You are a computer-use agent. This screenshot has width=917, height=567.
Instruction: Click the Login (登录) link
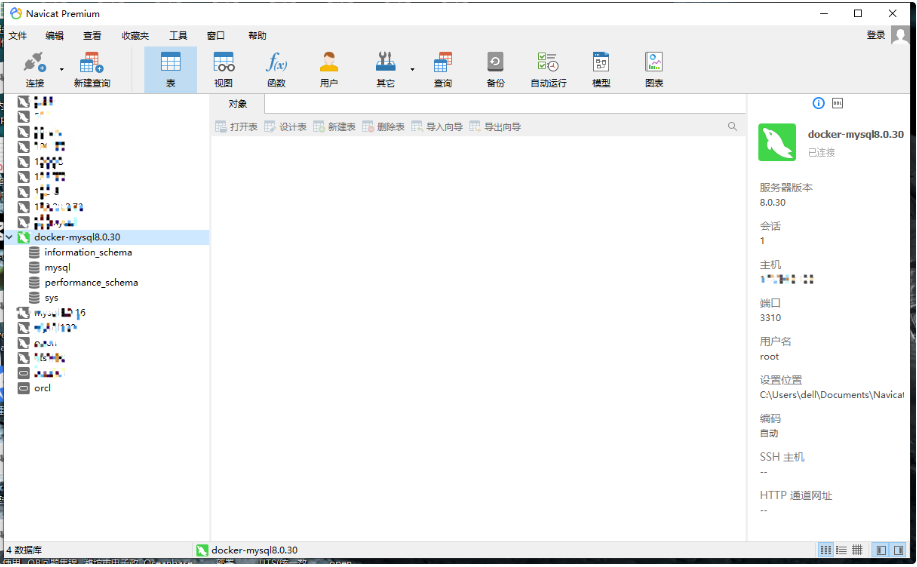click(x=875, y=35)
